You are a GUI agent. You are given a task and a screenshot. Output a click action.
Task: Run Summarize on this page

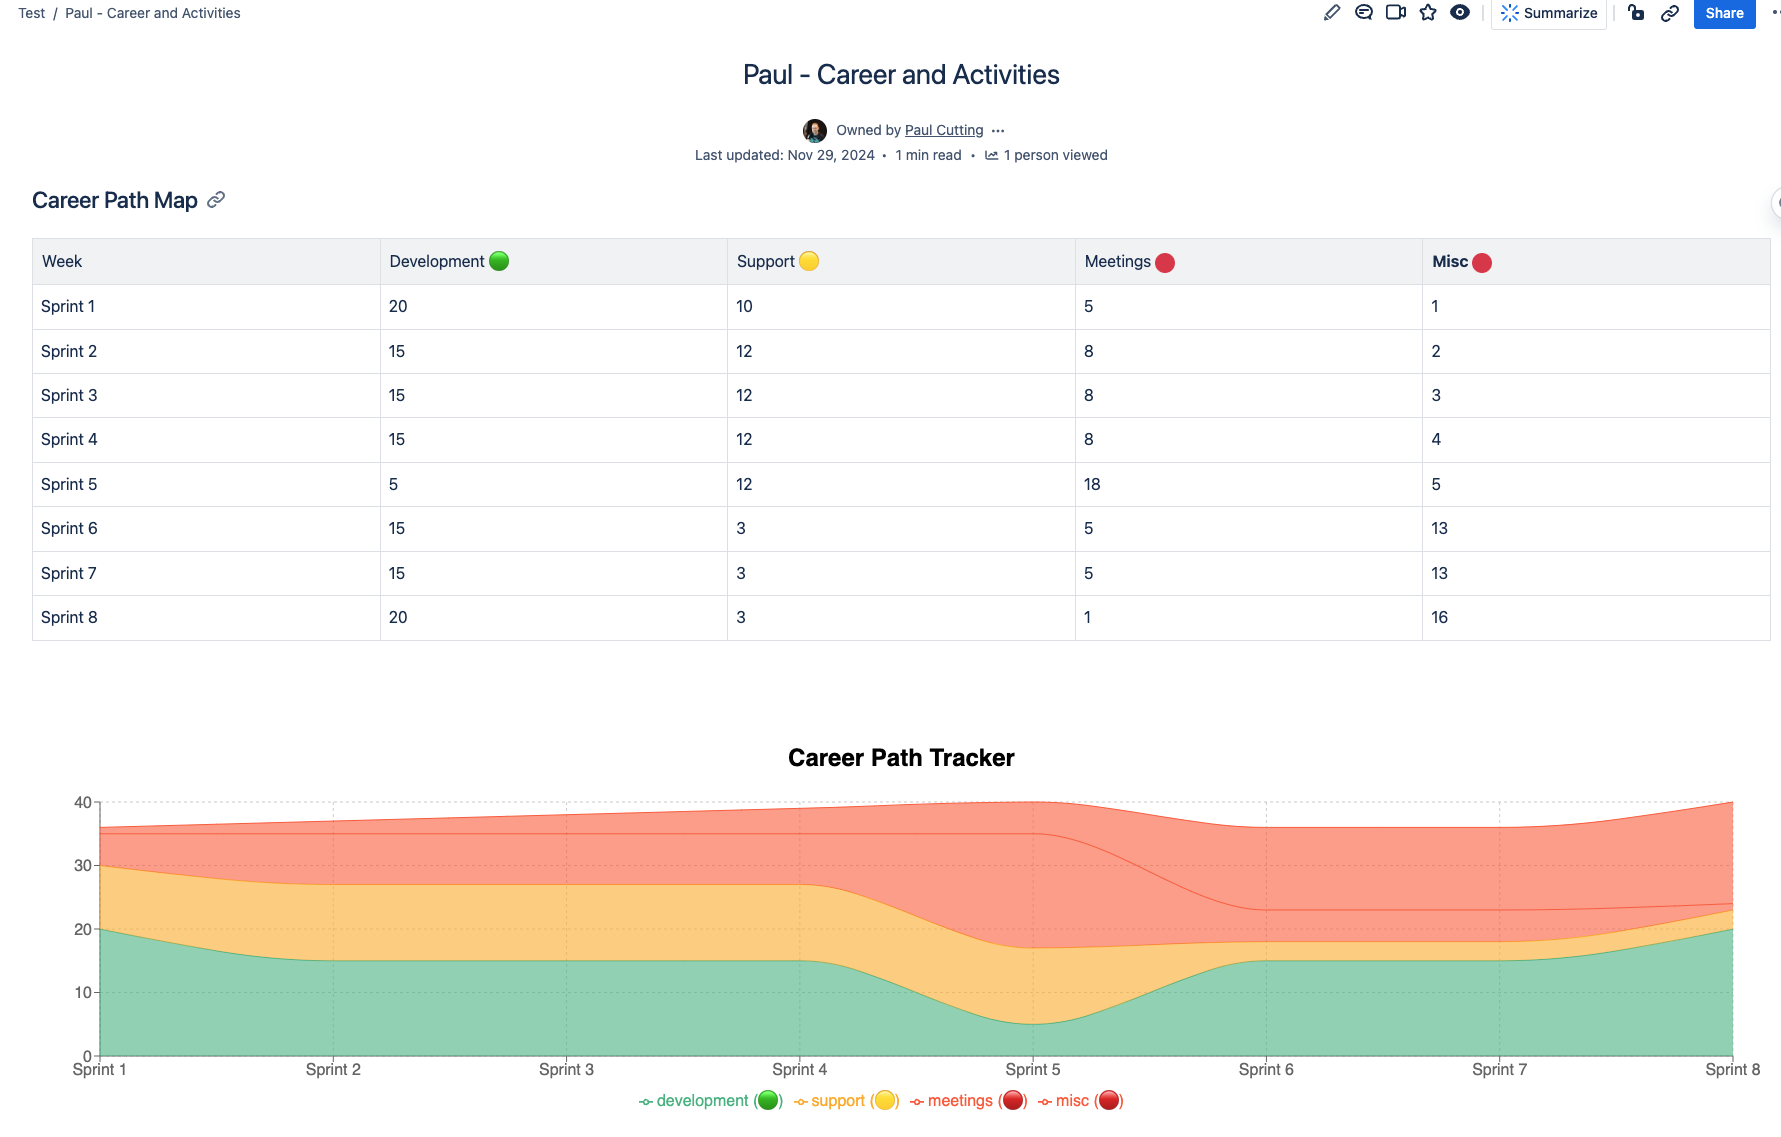tap(1548, 13)
